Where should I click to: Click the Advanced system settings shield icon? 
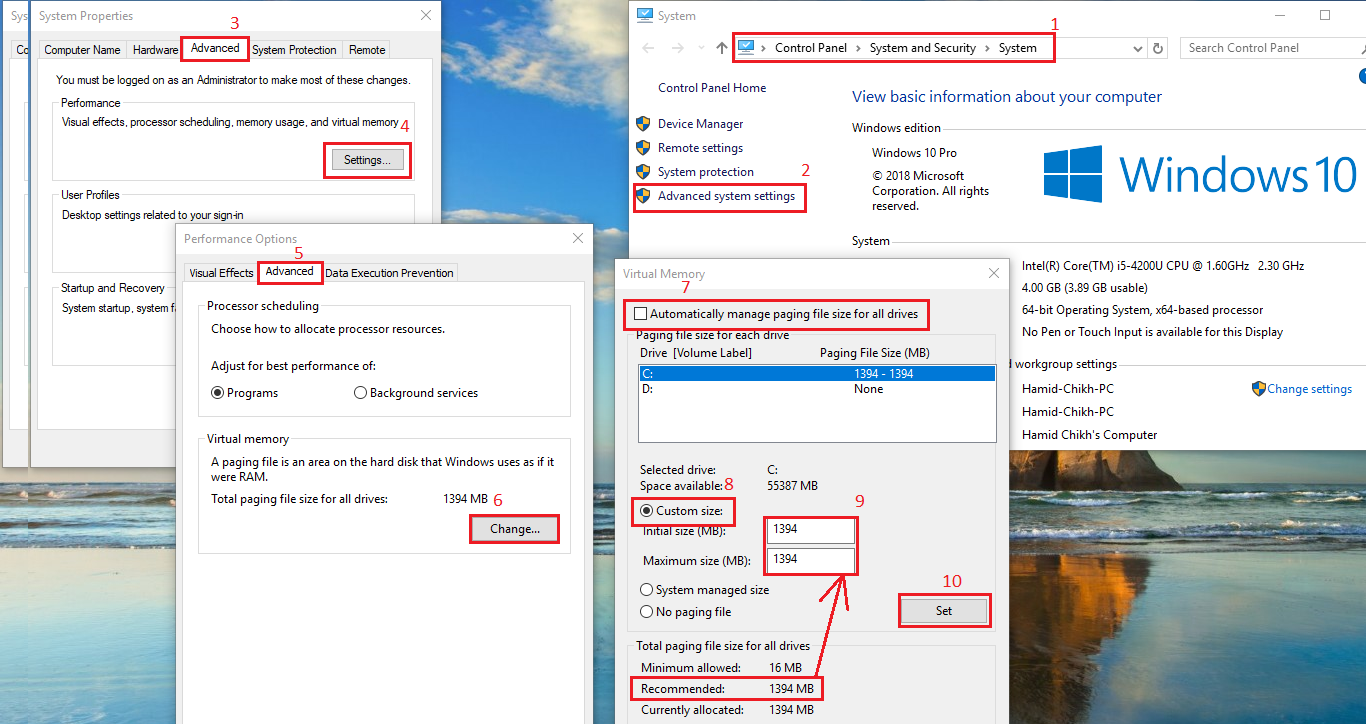643,196
